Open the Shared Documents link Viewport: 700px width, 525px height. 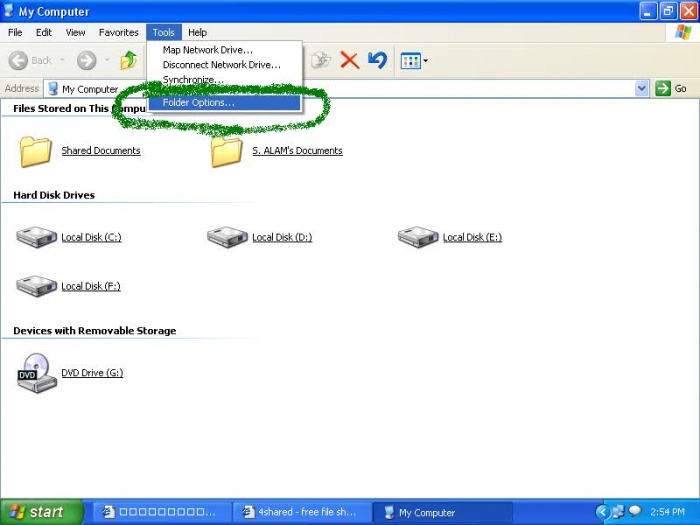coord(101,150)
